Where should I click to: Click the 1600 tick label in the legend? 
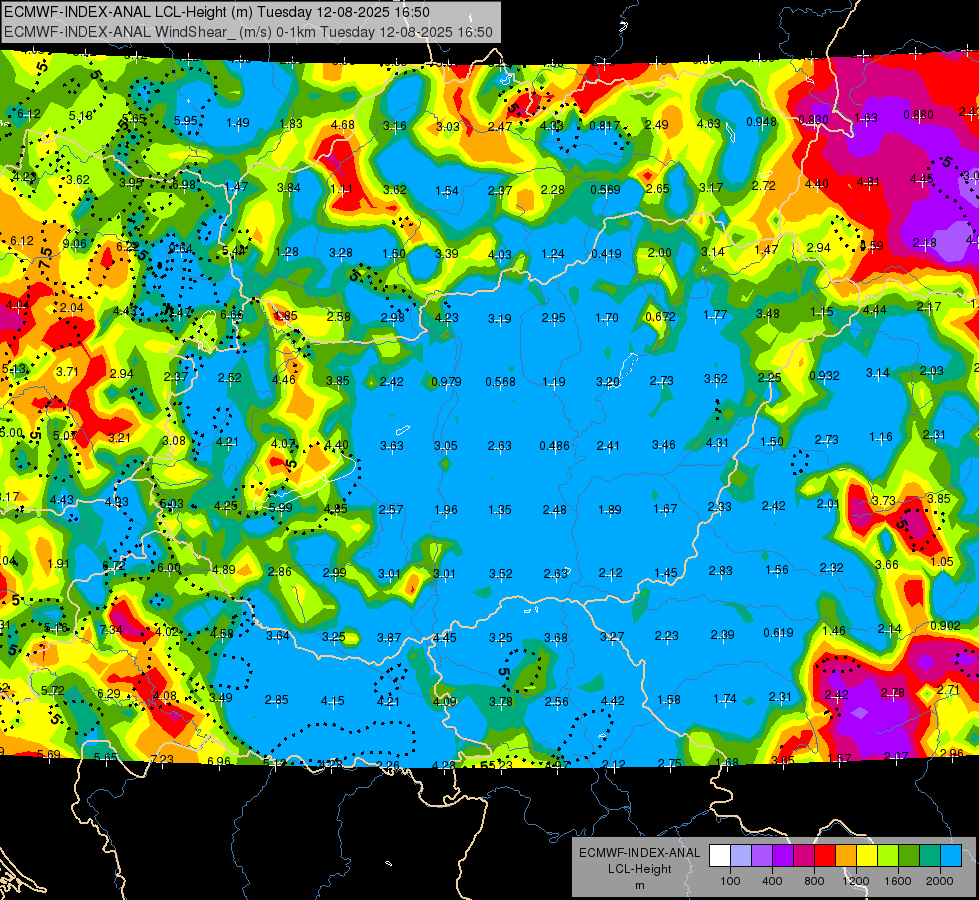tap(898, 881)
